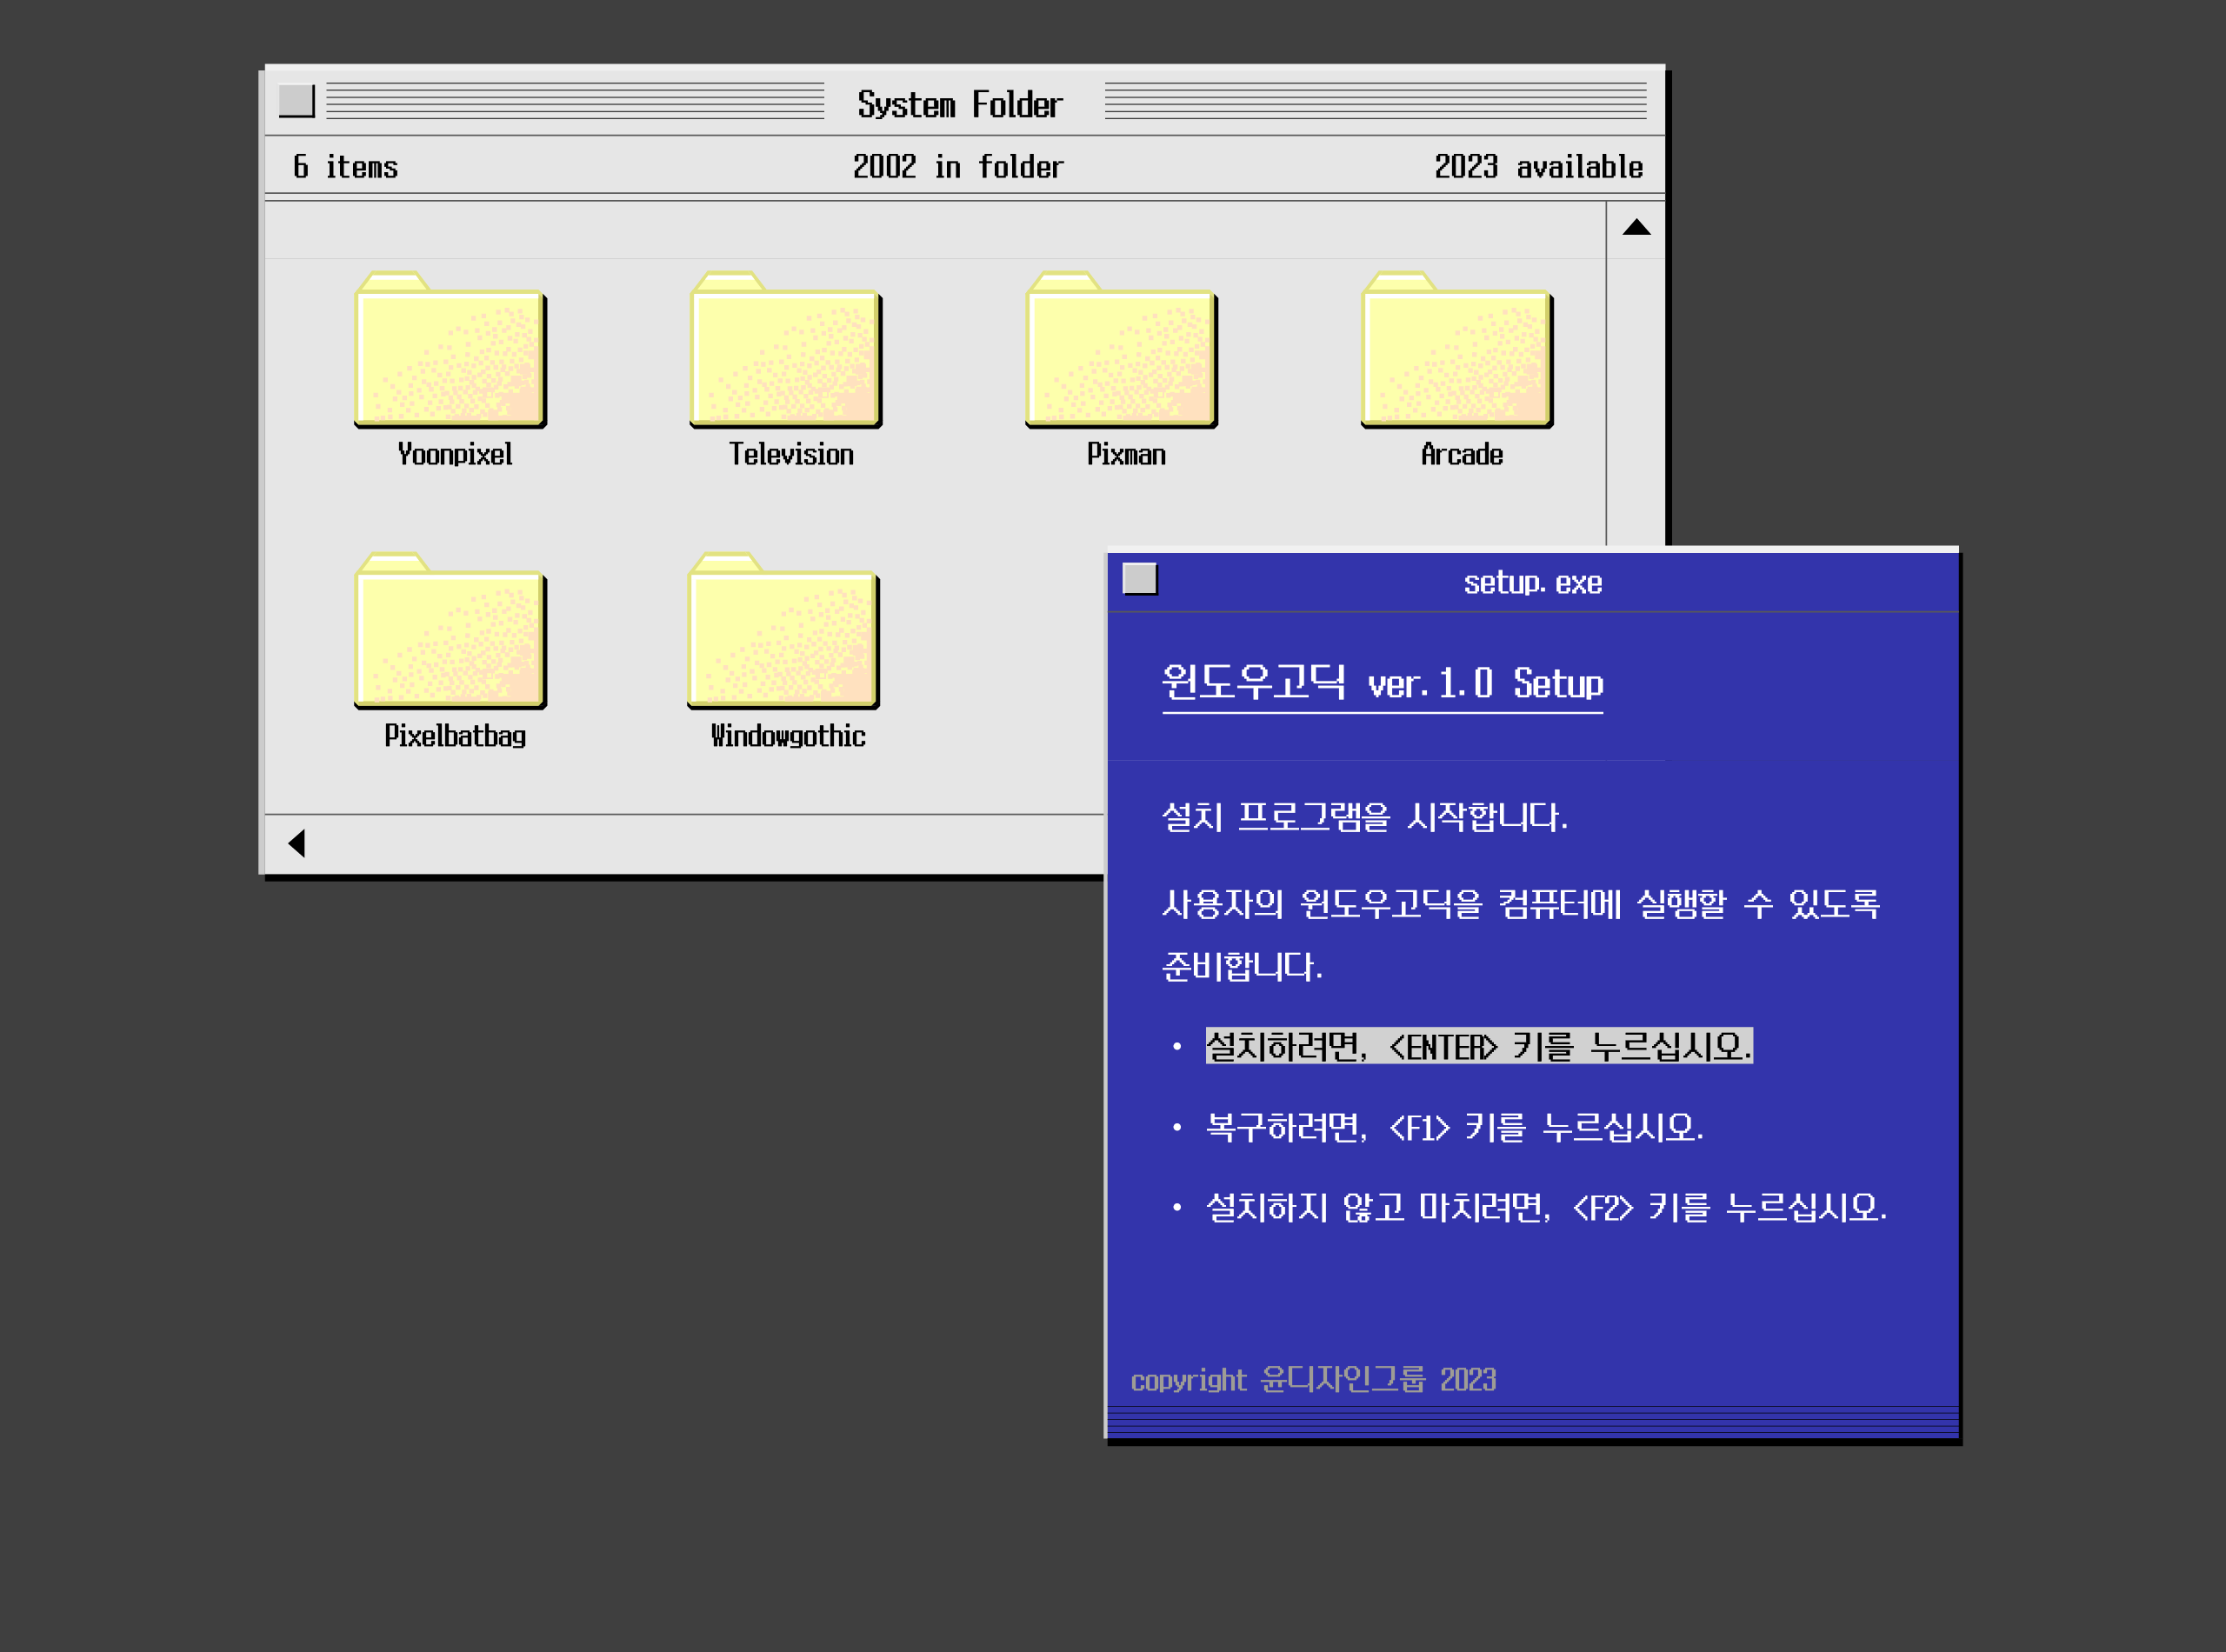Viewport: 2226px width, 1652px height.
Task: Click the '6 items' status text
Action: (x=345, y=167)
